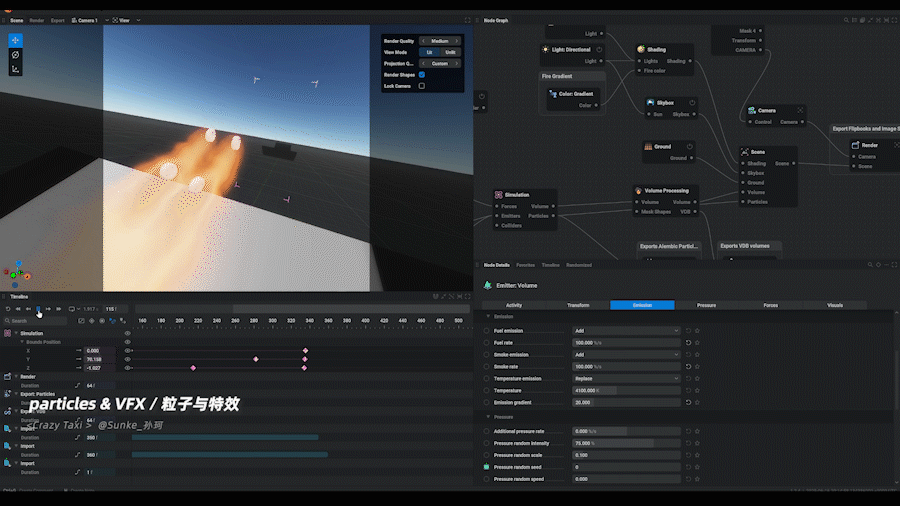Click the Export: Particles track icon
900x506 pixels.
7,394
